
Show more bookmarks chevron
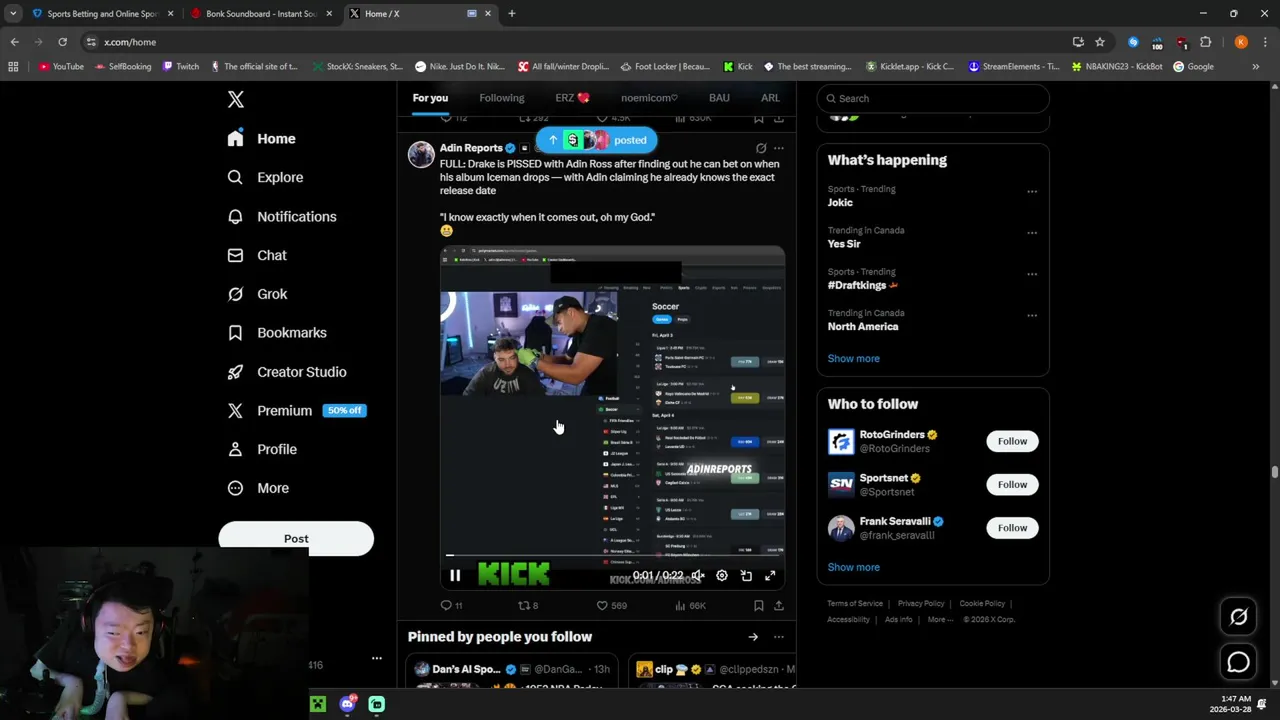(1256, 67)
